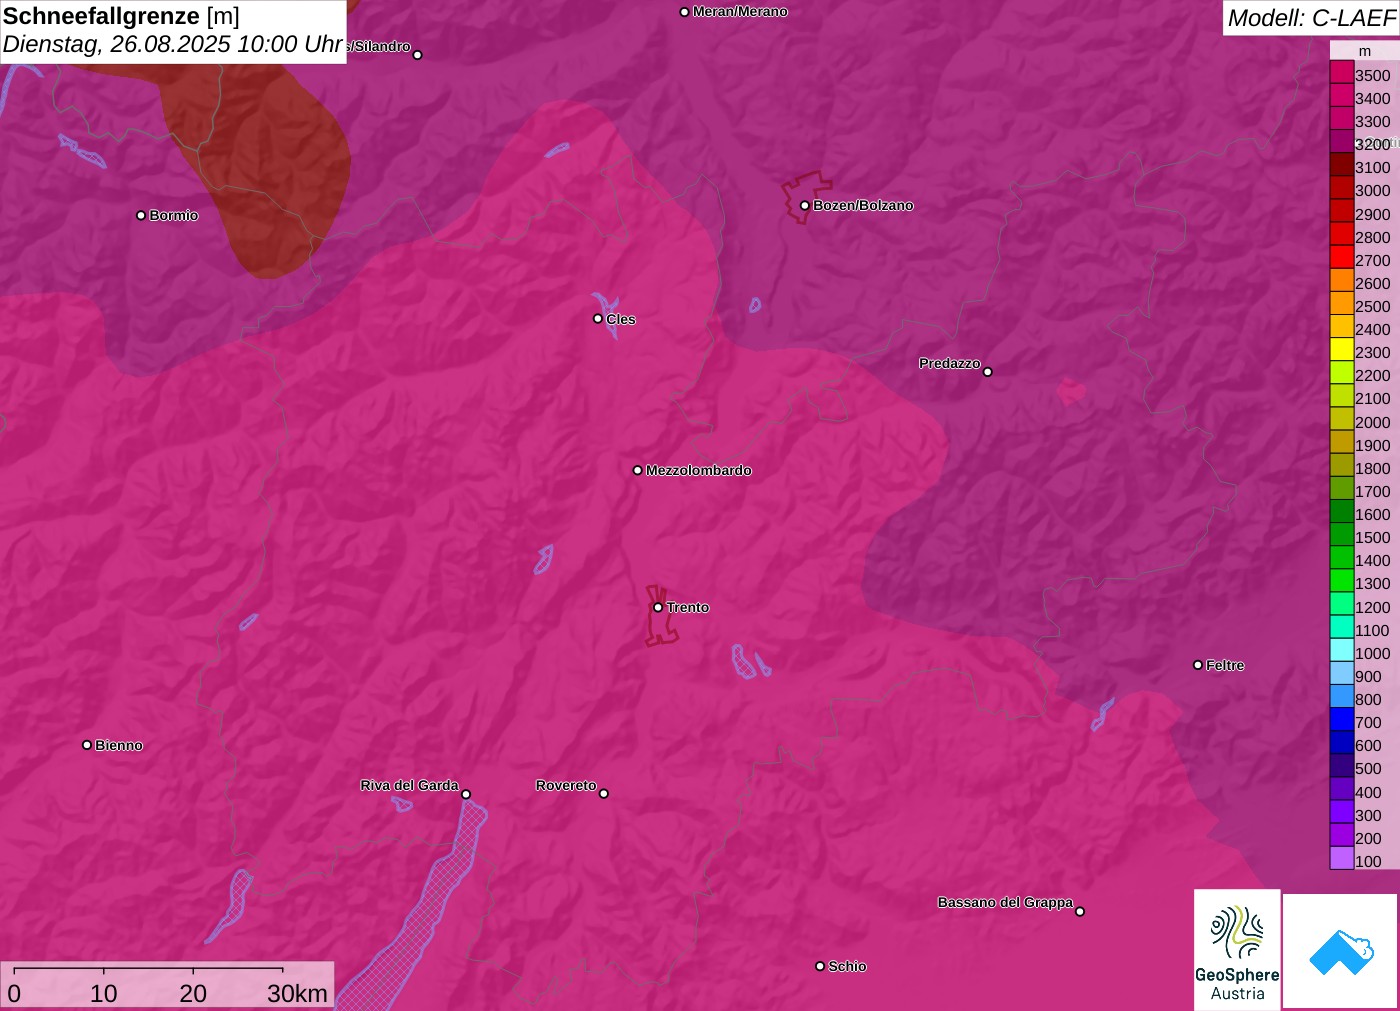The height and width of the screenshot is (1011, 1400).
Task: Select the Schio town marker
Action: point(820,966)
